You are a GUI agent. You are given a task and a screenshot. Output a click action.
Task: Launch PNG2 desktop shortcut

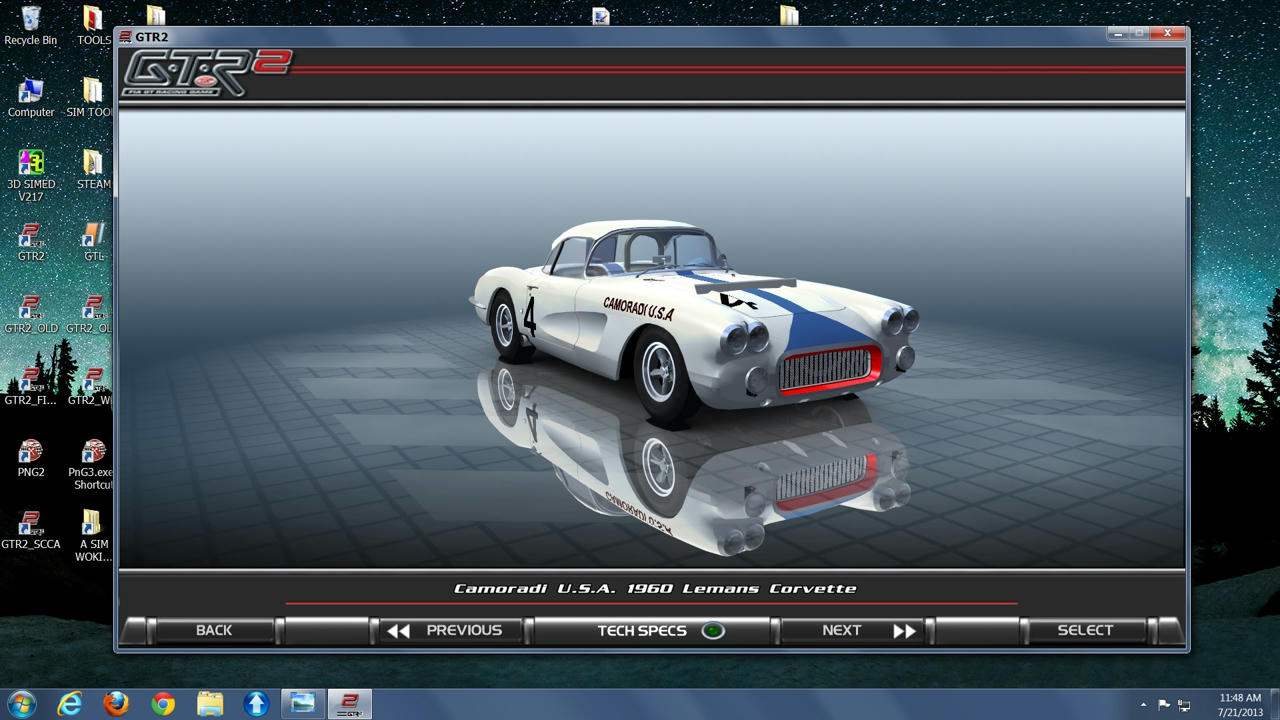(31, 458)
